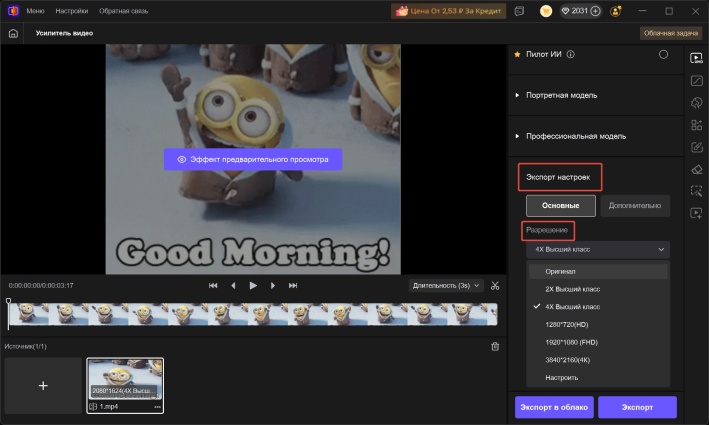Open the Длительность (3s) dropdown
Image resolution: width=709 pixels, height=425 pixels.
446,286
